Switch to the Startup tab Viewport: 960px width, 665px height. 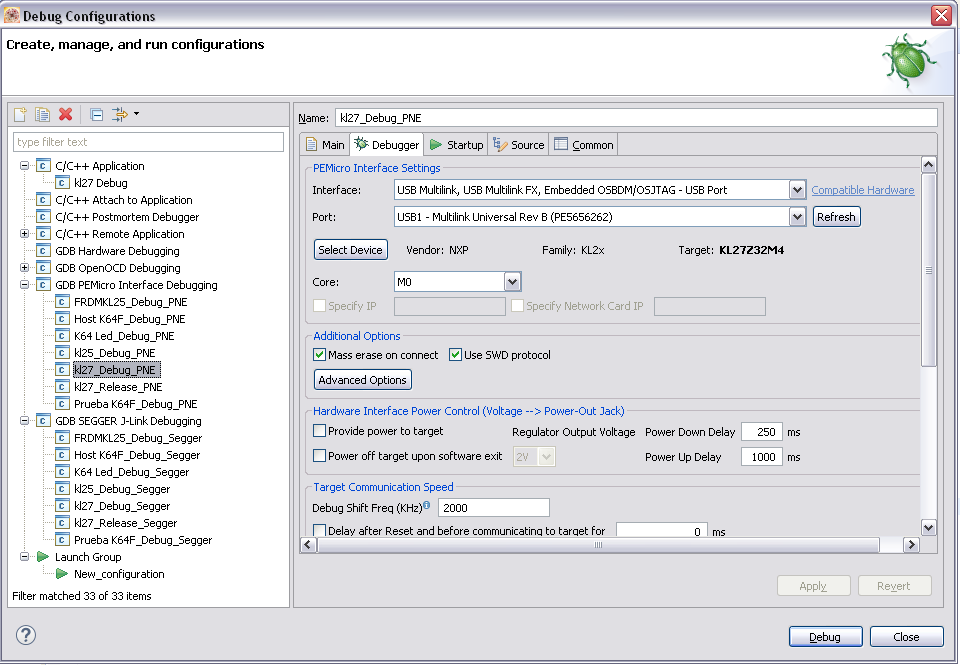pos(456,145)
